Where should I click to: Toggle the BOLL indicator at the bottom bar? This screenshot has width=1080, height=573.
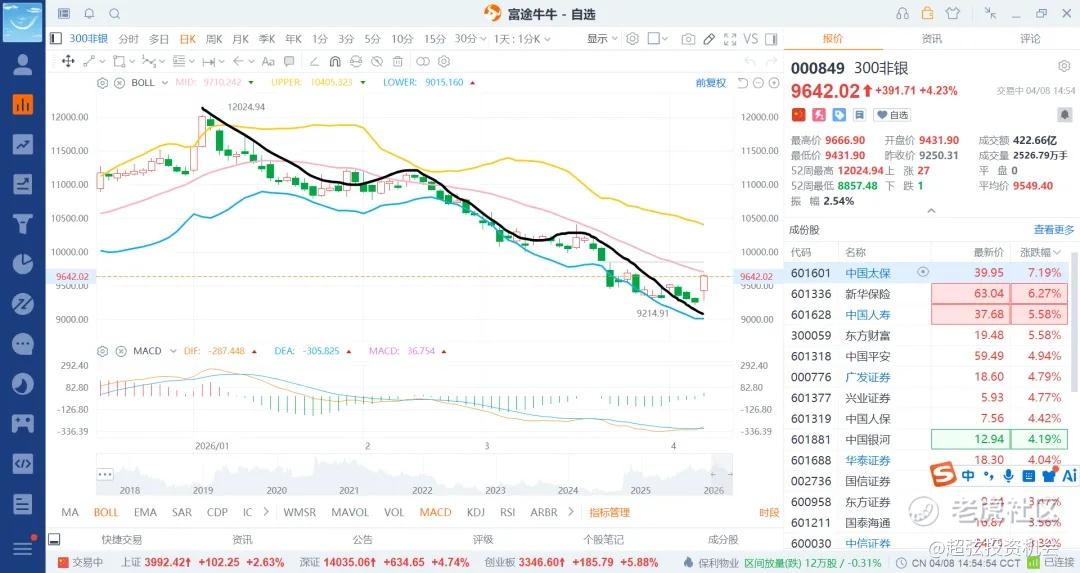coord(106,512)
